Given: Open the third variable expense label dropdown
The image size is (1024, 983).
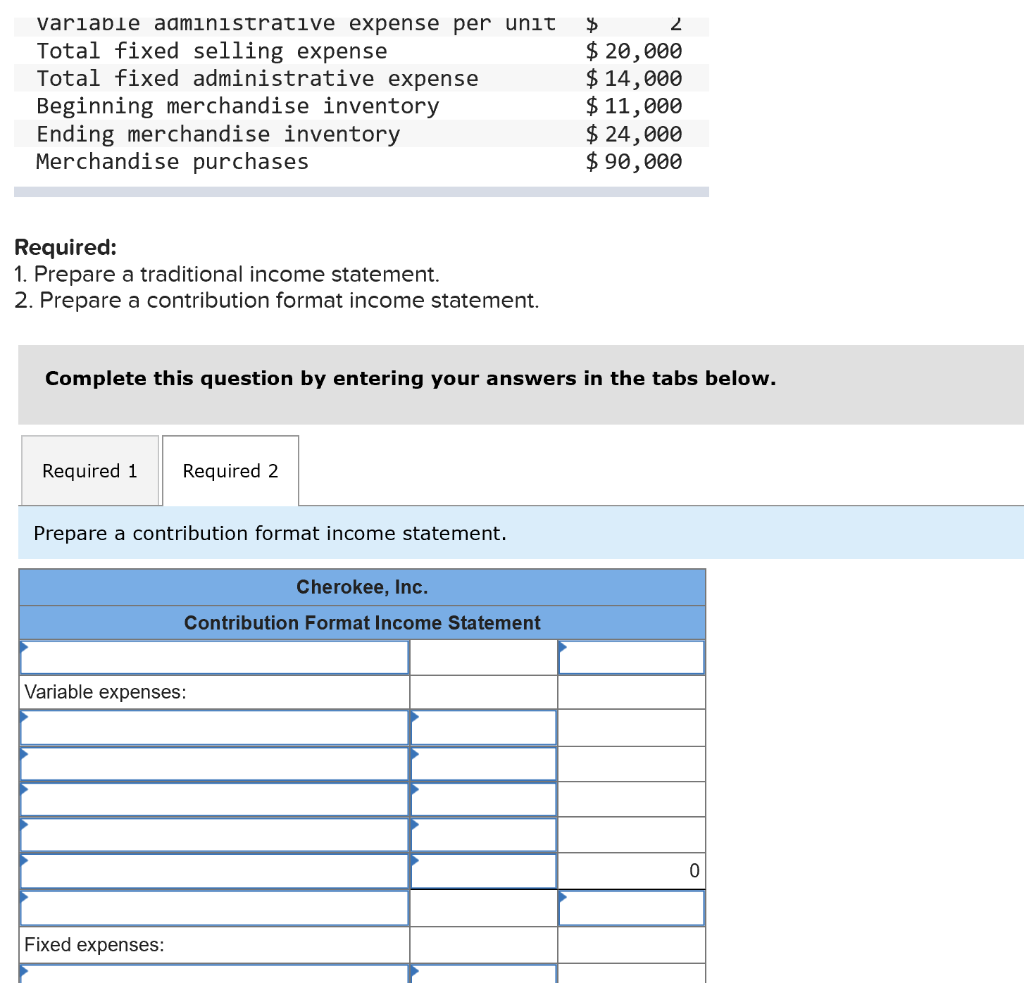Looking at the screenshot, I should point(214,799).
